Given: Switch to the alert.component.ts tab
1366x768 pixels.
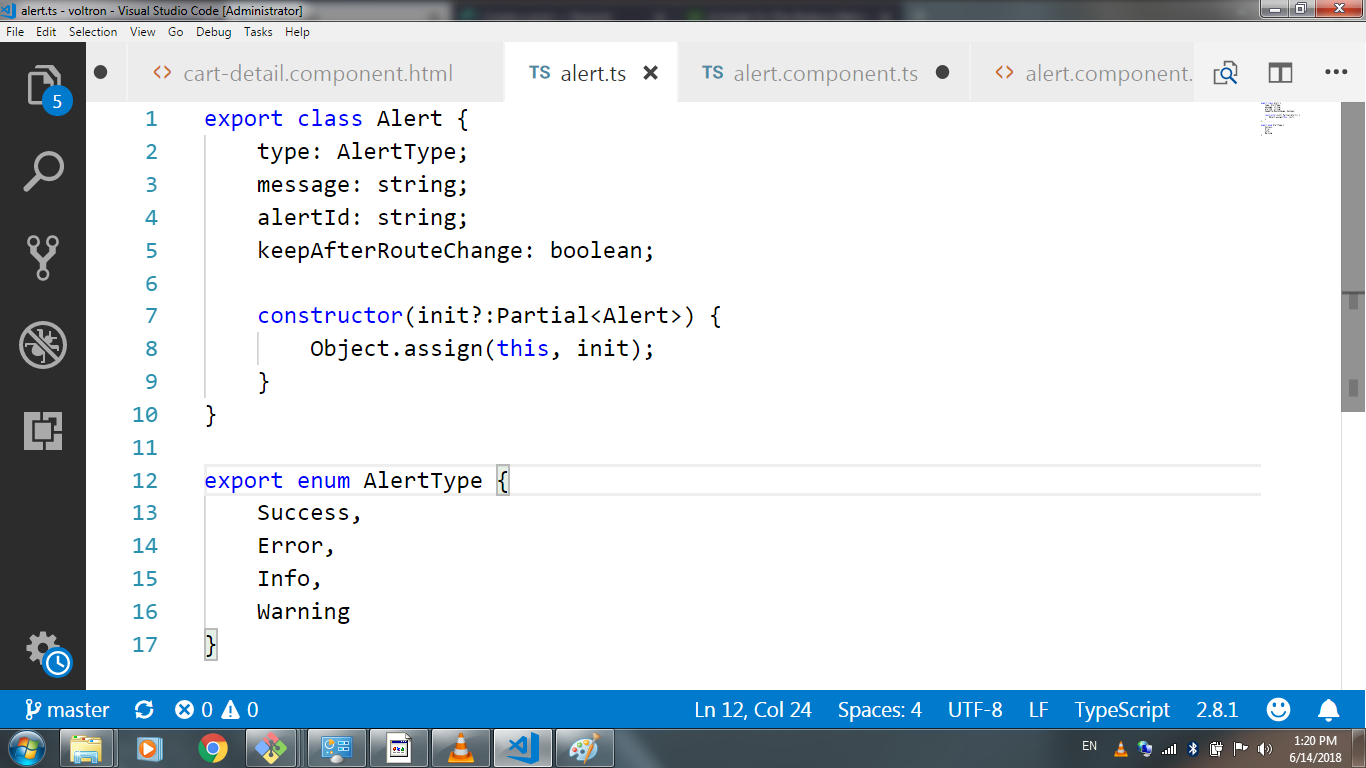Looking at the screenshot, I should [x=823, y=73].
